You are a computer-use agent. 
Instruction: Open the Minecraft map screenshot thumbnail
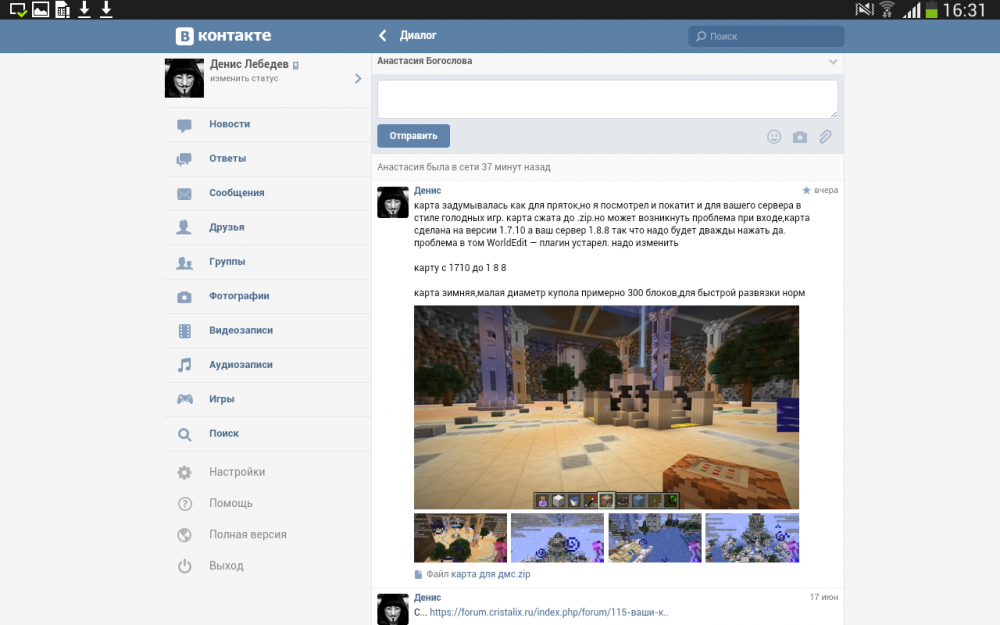coord(606,405)
